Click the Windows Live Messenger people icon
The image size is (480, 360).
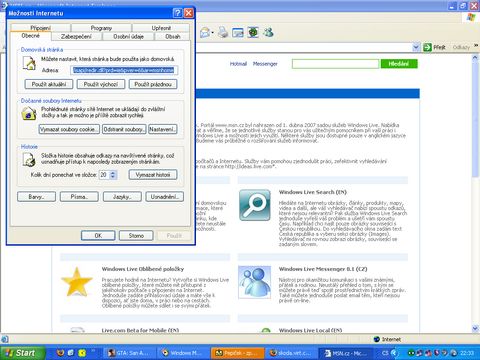point(255,282)
